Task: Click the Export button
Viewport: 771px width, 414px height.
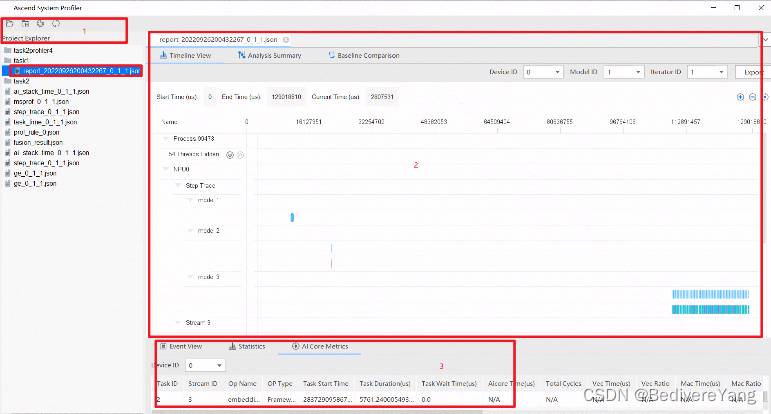Action: click(x=752, y=72)
